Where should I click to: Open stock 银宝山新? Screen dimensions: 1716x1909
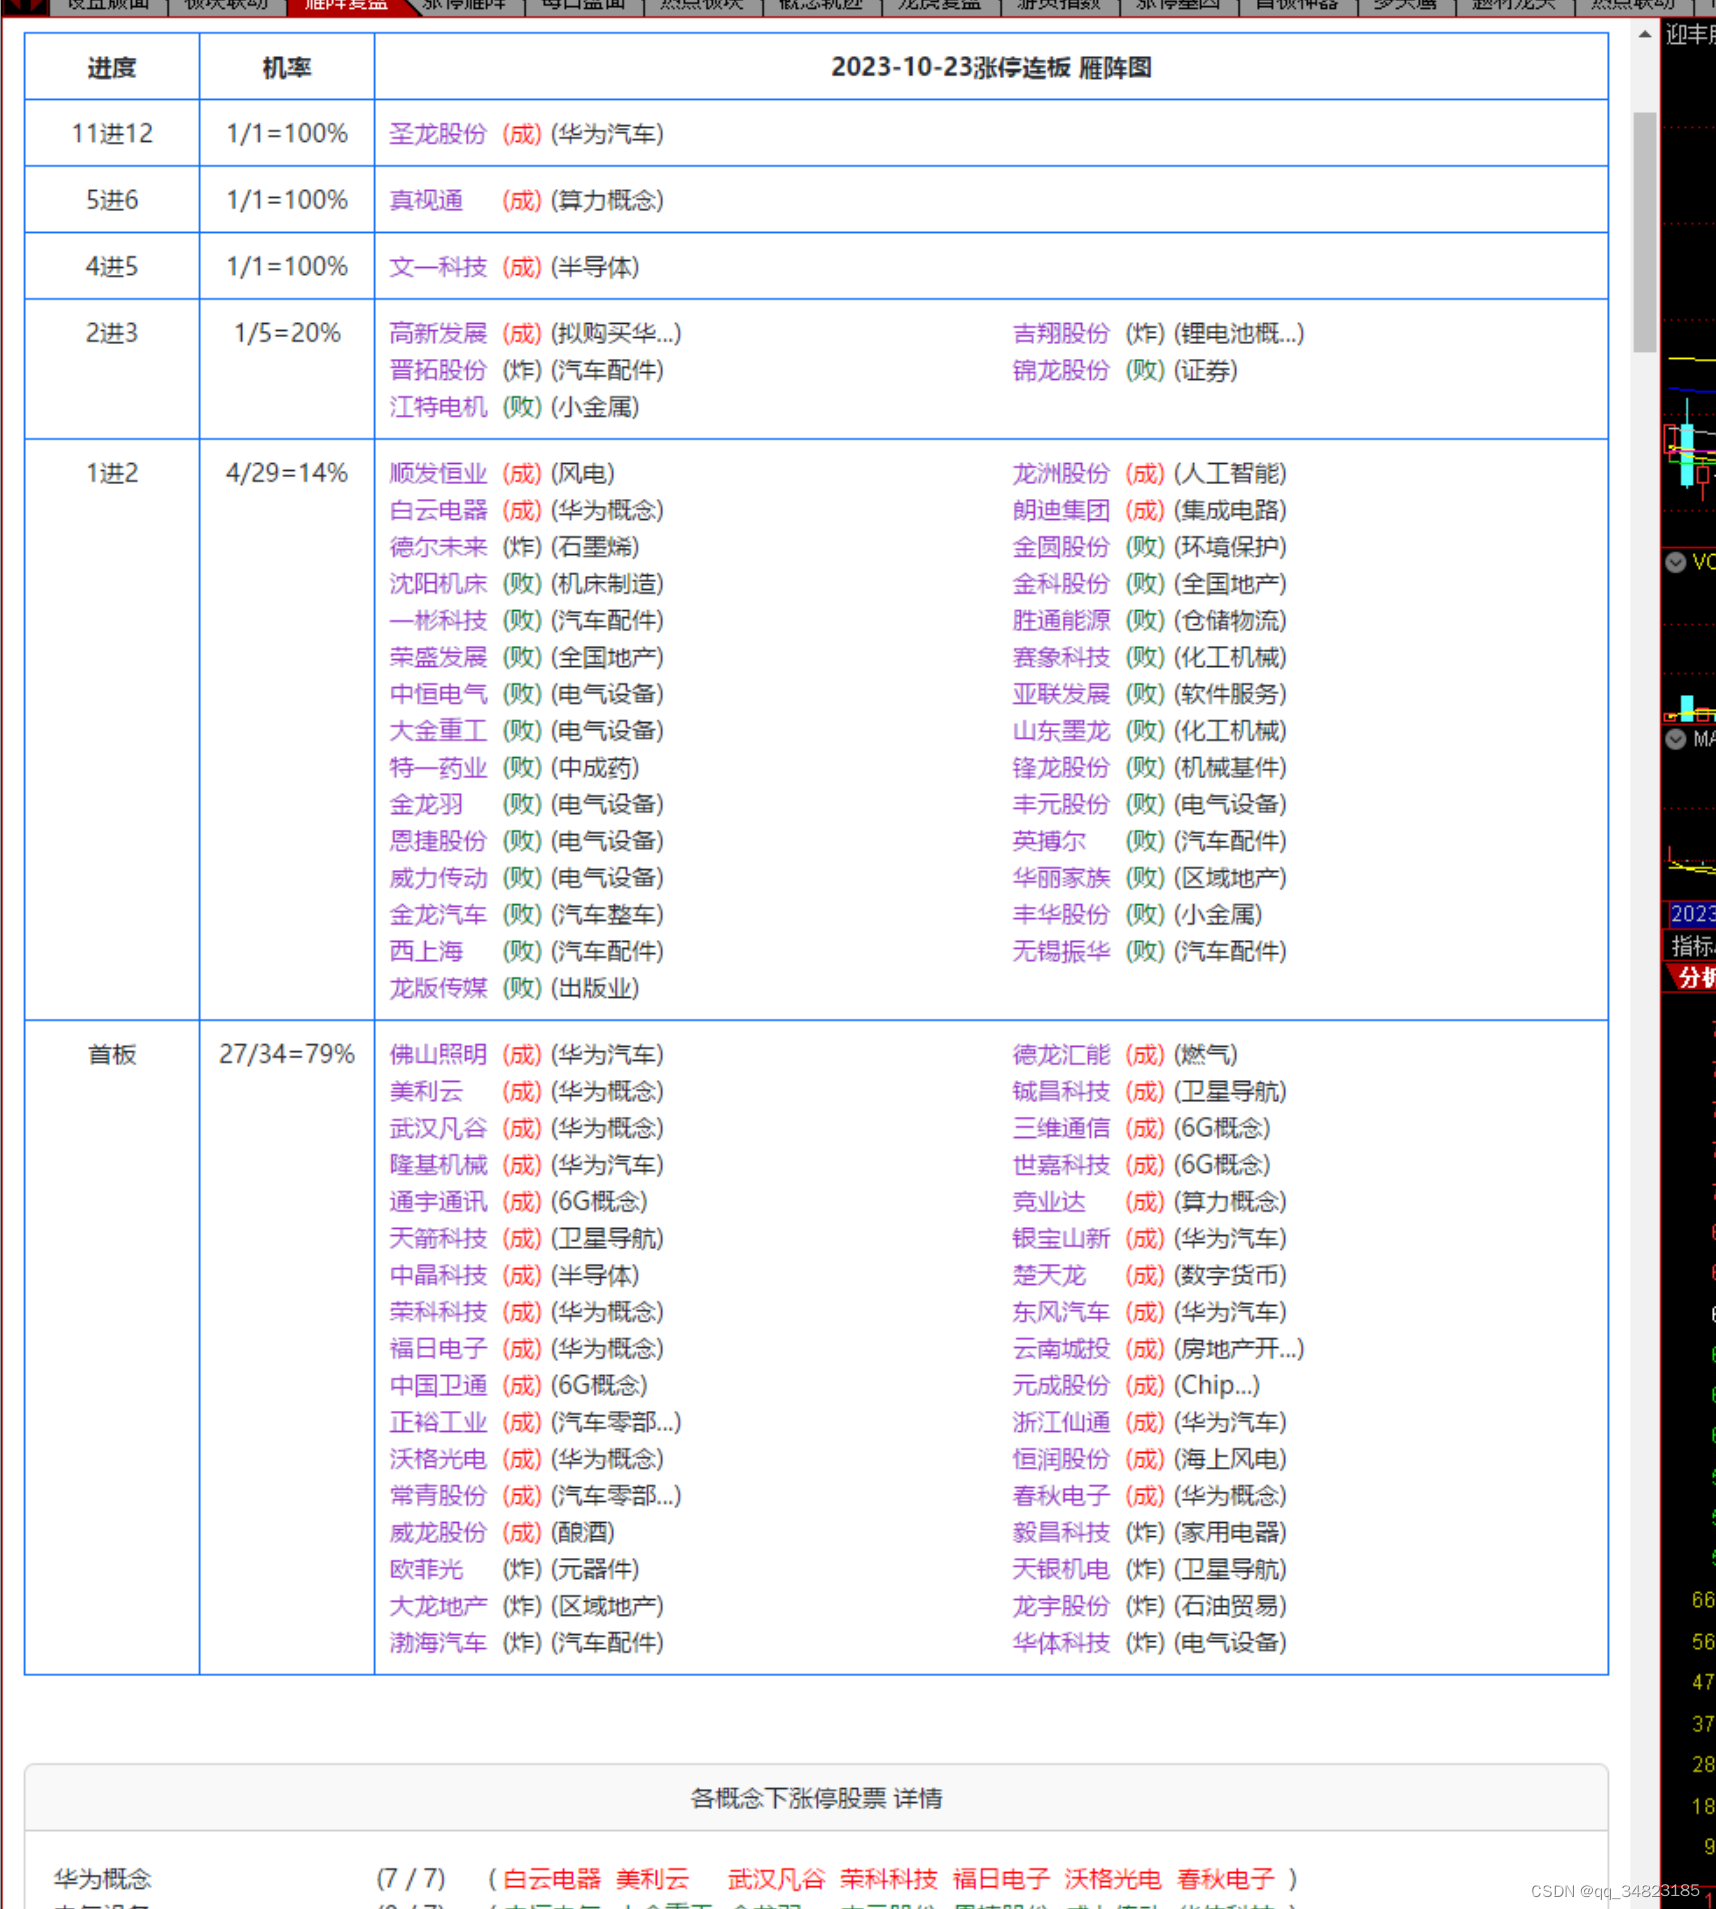pyautogui.click(x=1061, y=1239)
